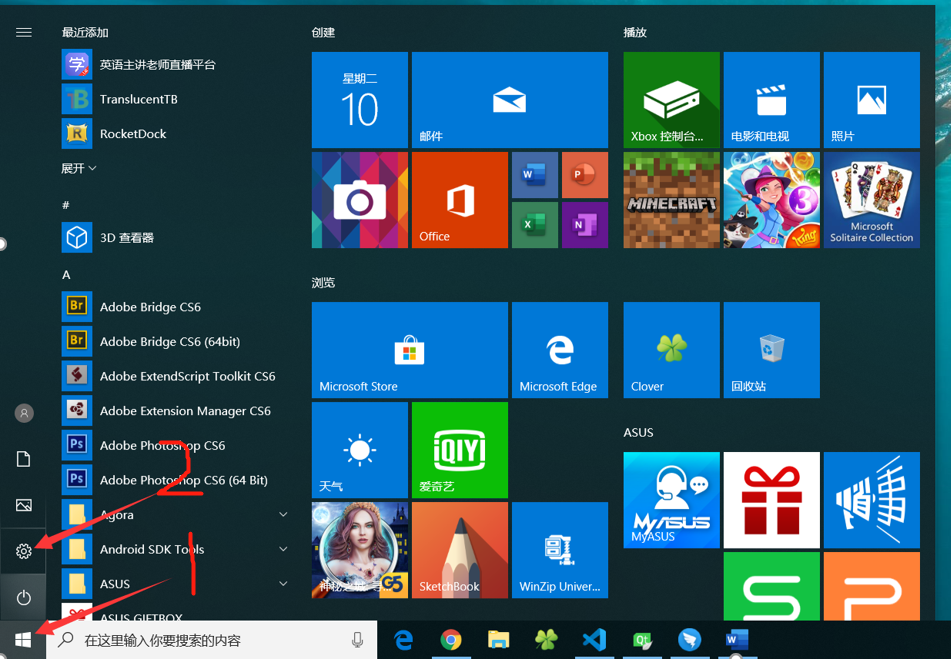Screen dimensions: 951x659
Task: Launch Adobe Photoshop CS6 (64 Bit)
Action: (x=175, y=480)
